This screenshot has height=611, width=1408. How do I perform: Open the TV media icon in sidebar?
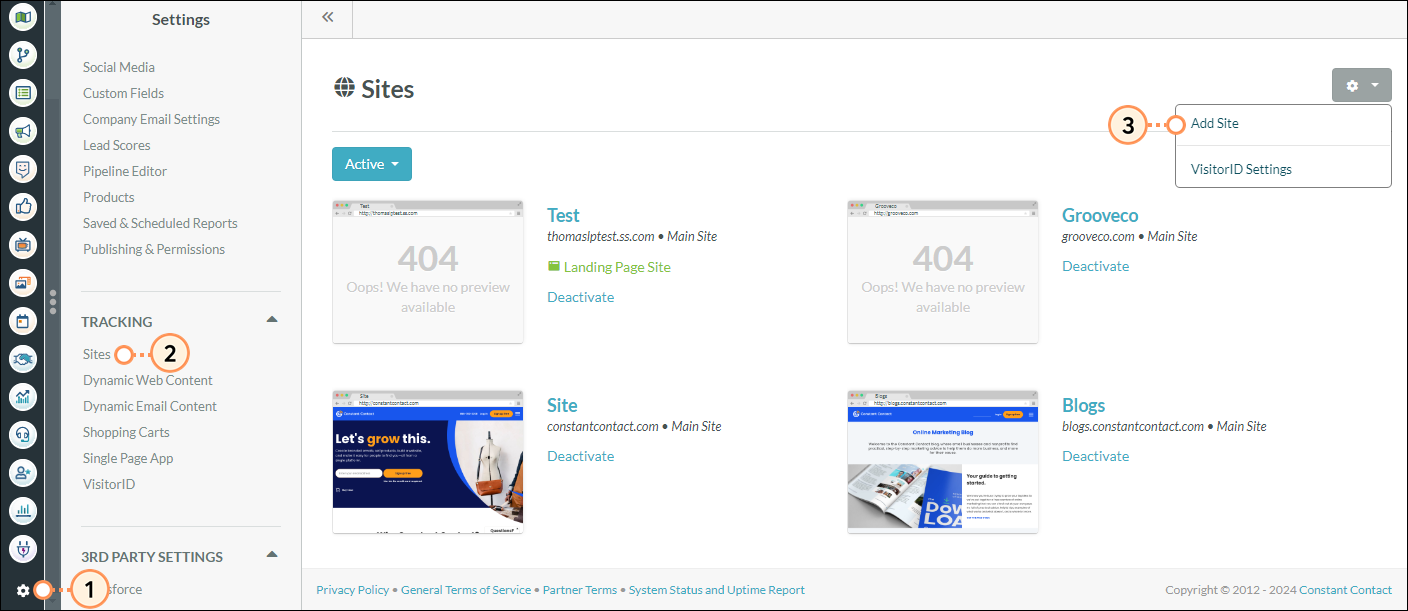[23, 245]
